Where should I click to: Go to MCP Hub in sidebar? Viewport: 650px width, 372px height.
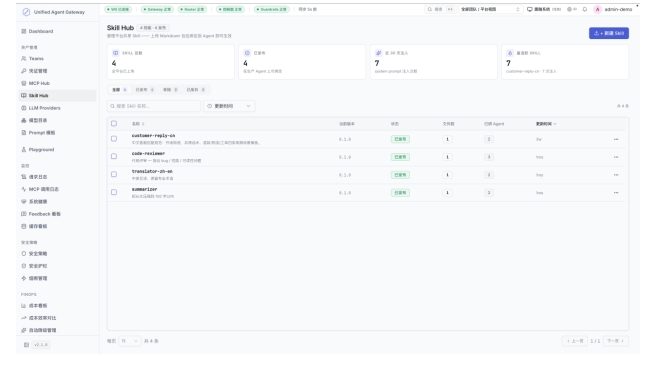(39, 83)
